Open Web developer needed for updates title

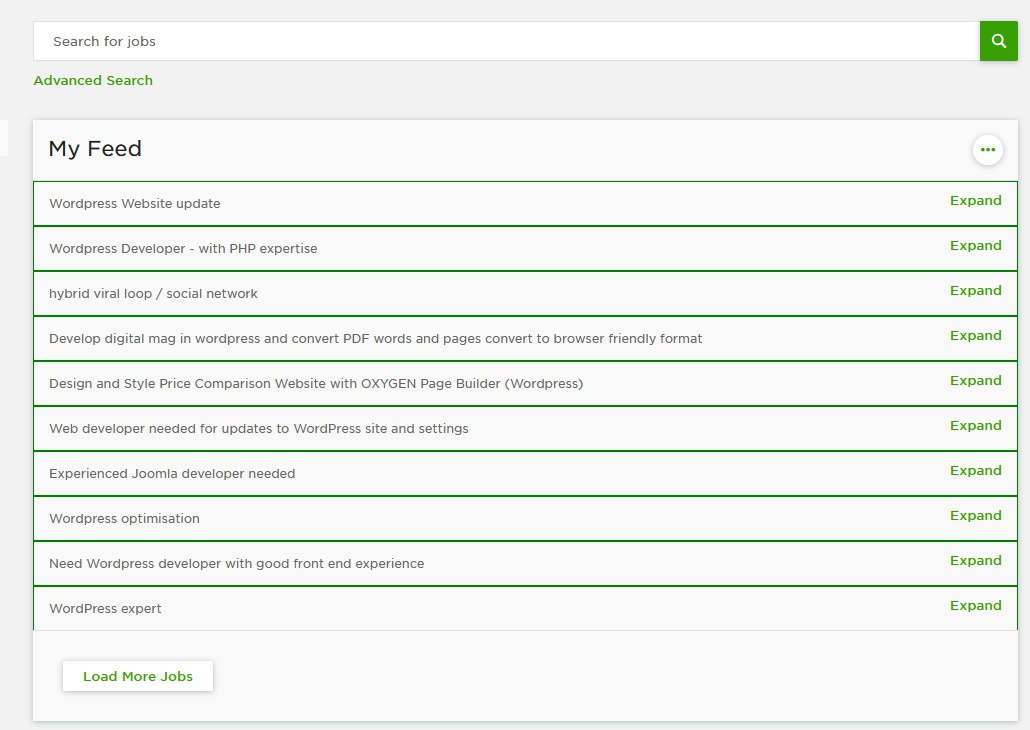[x=259, y=428]
